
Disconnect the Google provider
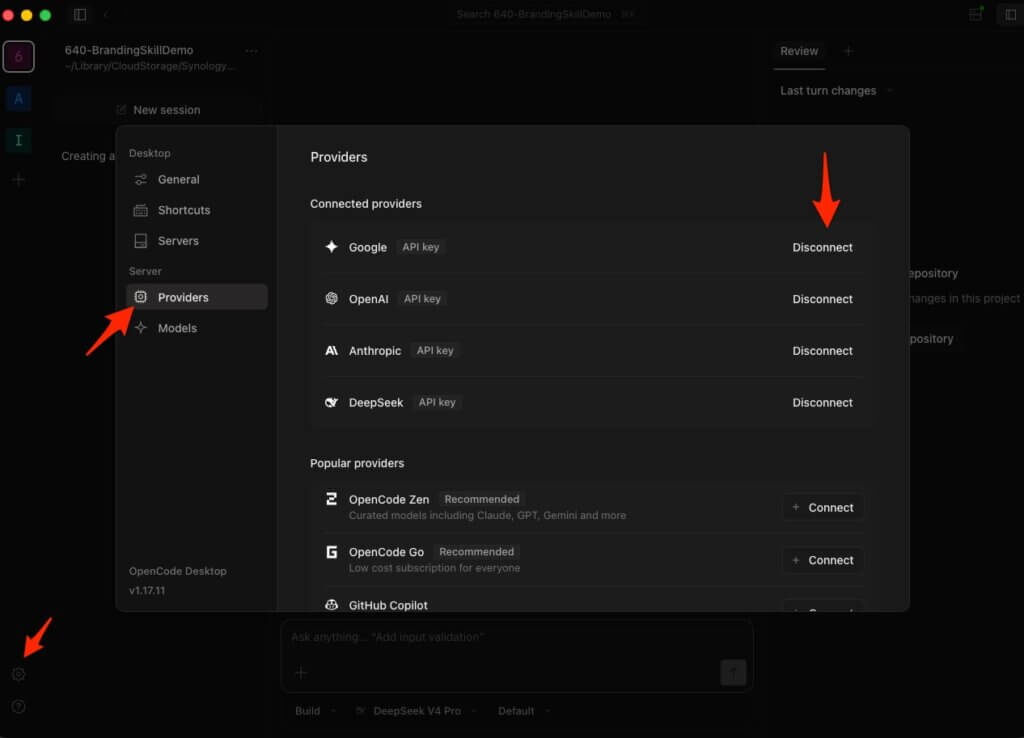822,248
